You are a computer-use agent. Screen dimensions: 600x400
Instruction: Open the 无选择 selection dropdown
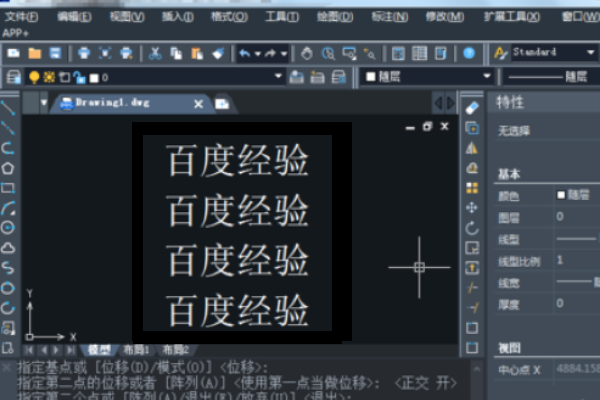pos(547,131)
